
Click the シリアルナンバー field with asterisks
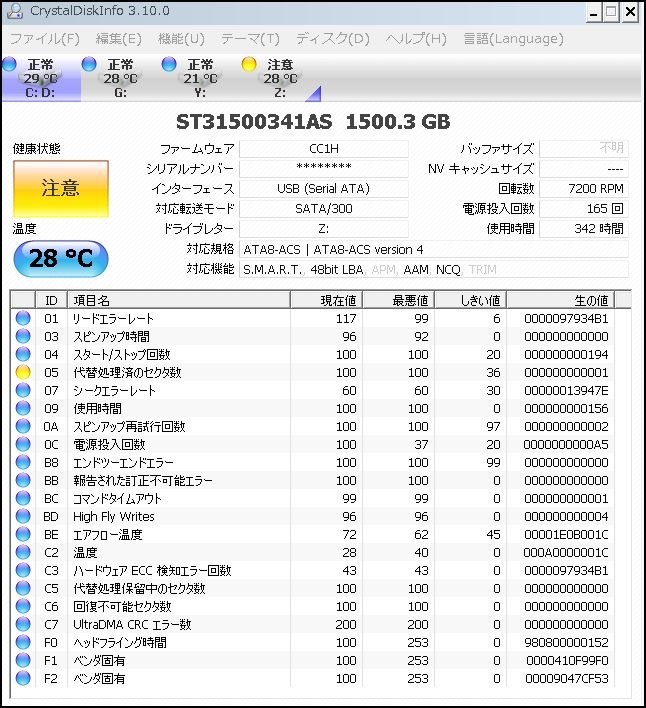tap(324, 169)
